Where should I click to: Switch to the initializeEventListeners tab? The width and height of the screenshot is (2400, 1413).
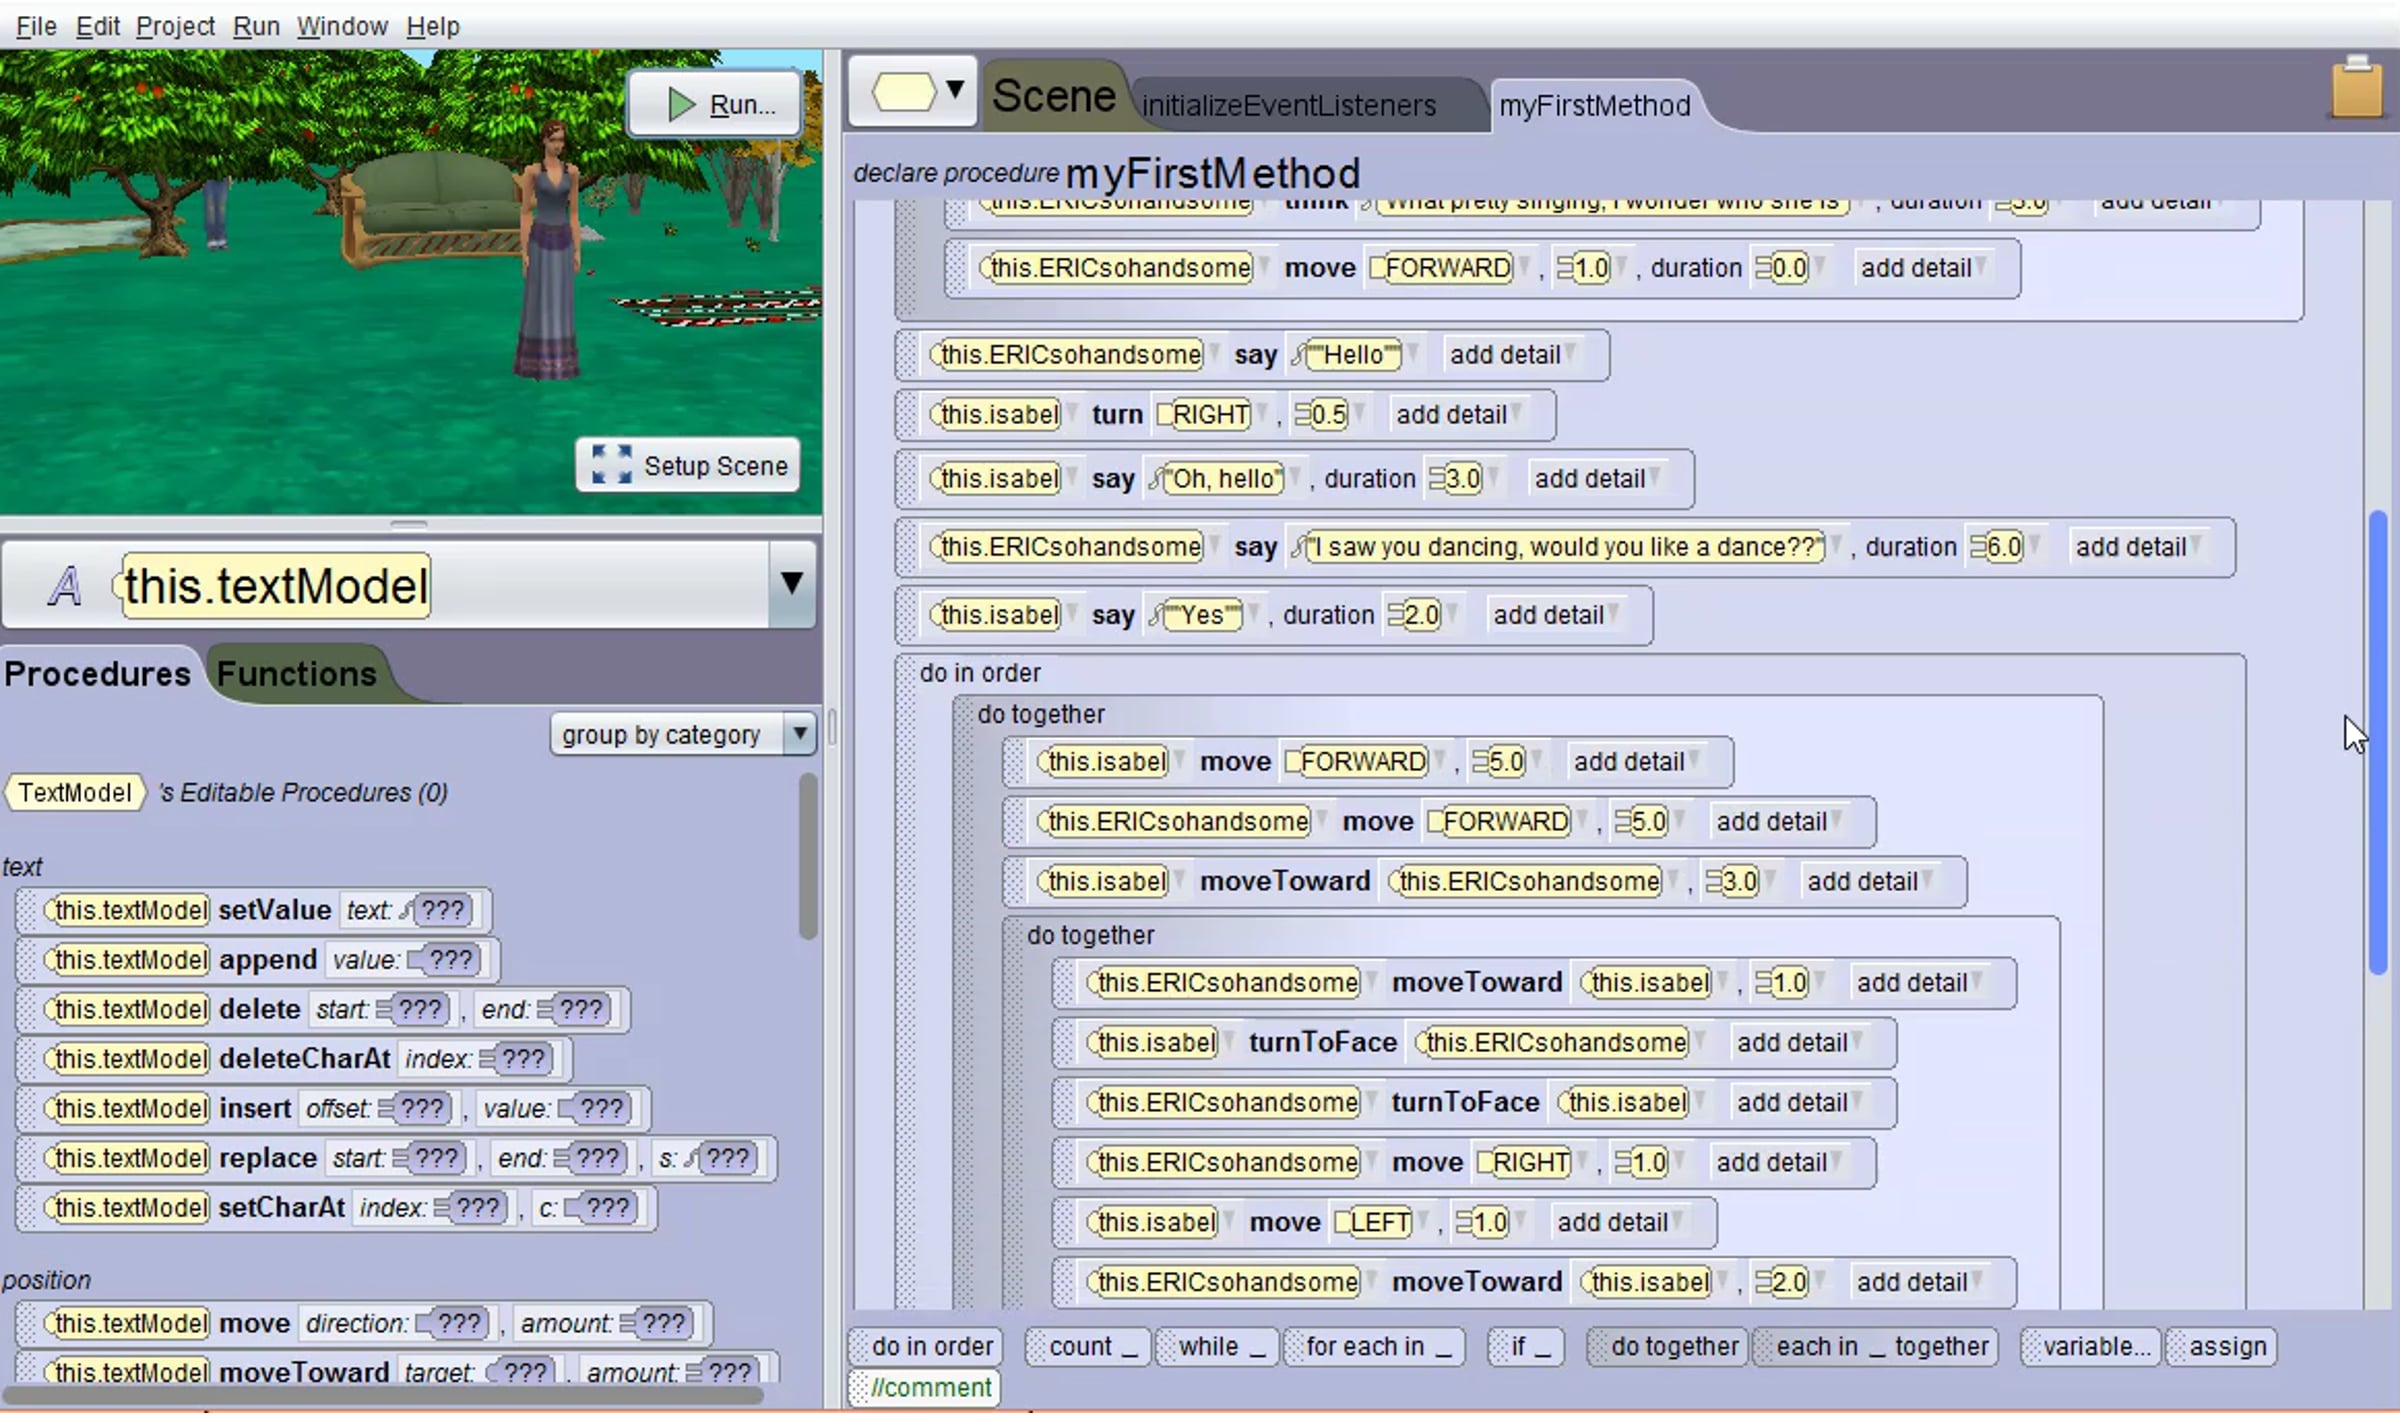click(x=1288, y=105)
